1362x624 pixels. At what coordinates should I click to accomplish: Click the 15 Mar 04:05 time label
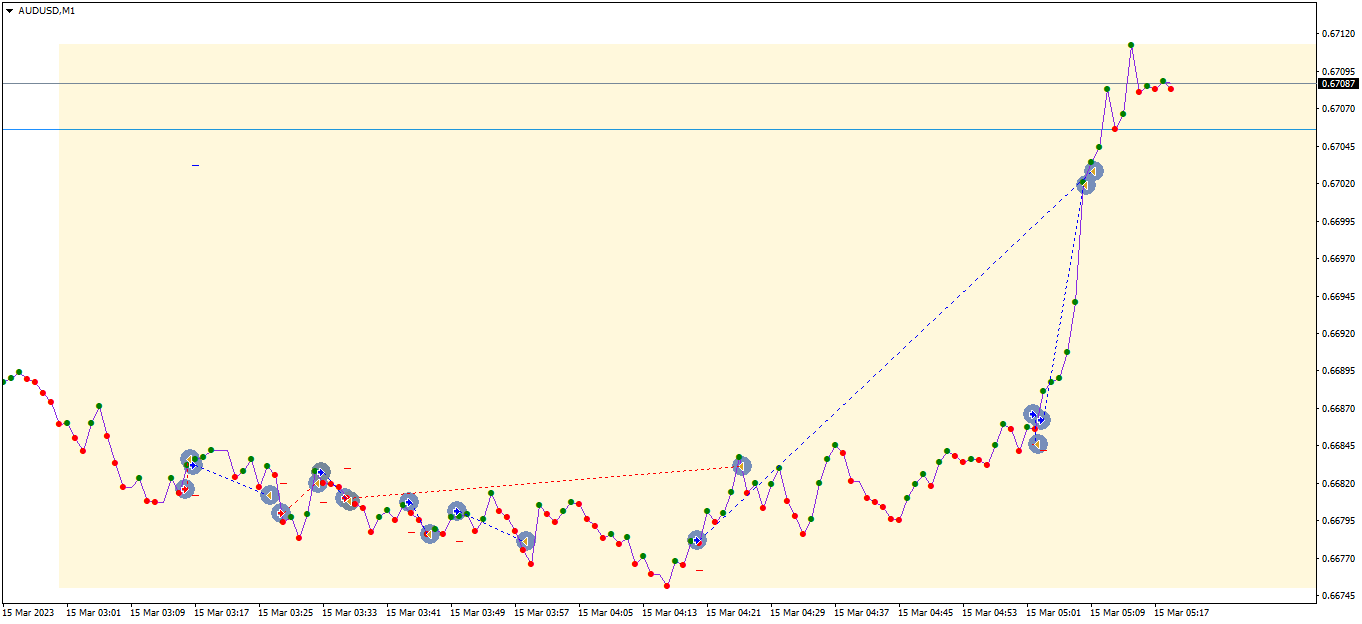[x=605, y=612]
